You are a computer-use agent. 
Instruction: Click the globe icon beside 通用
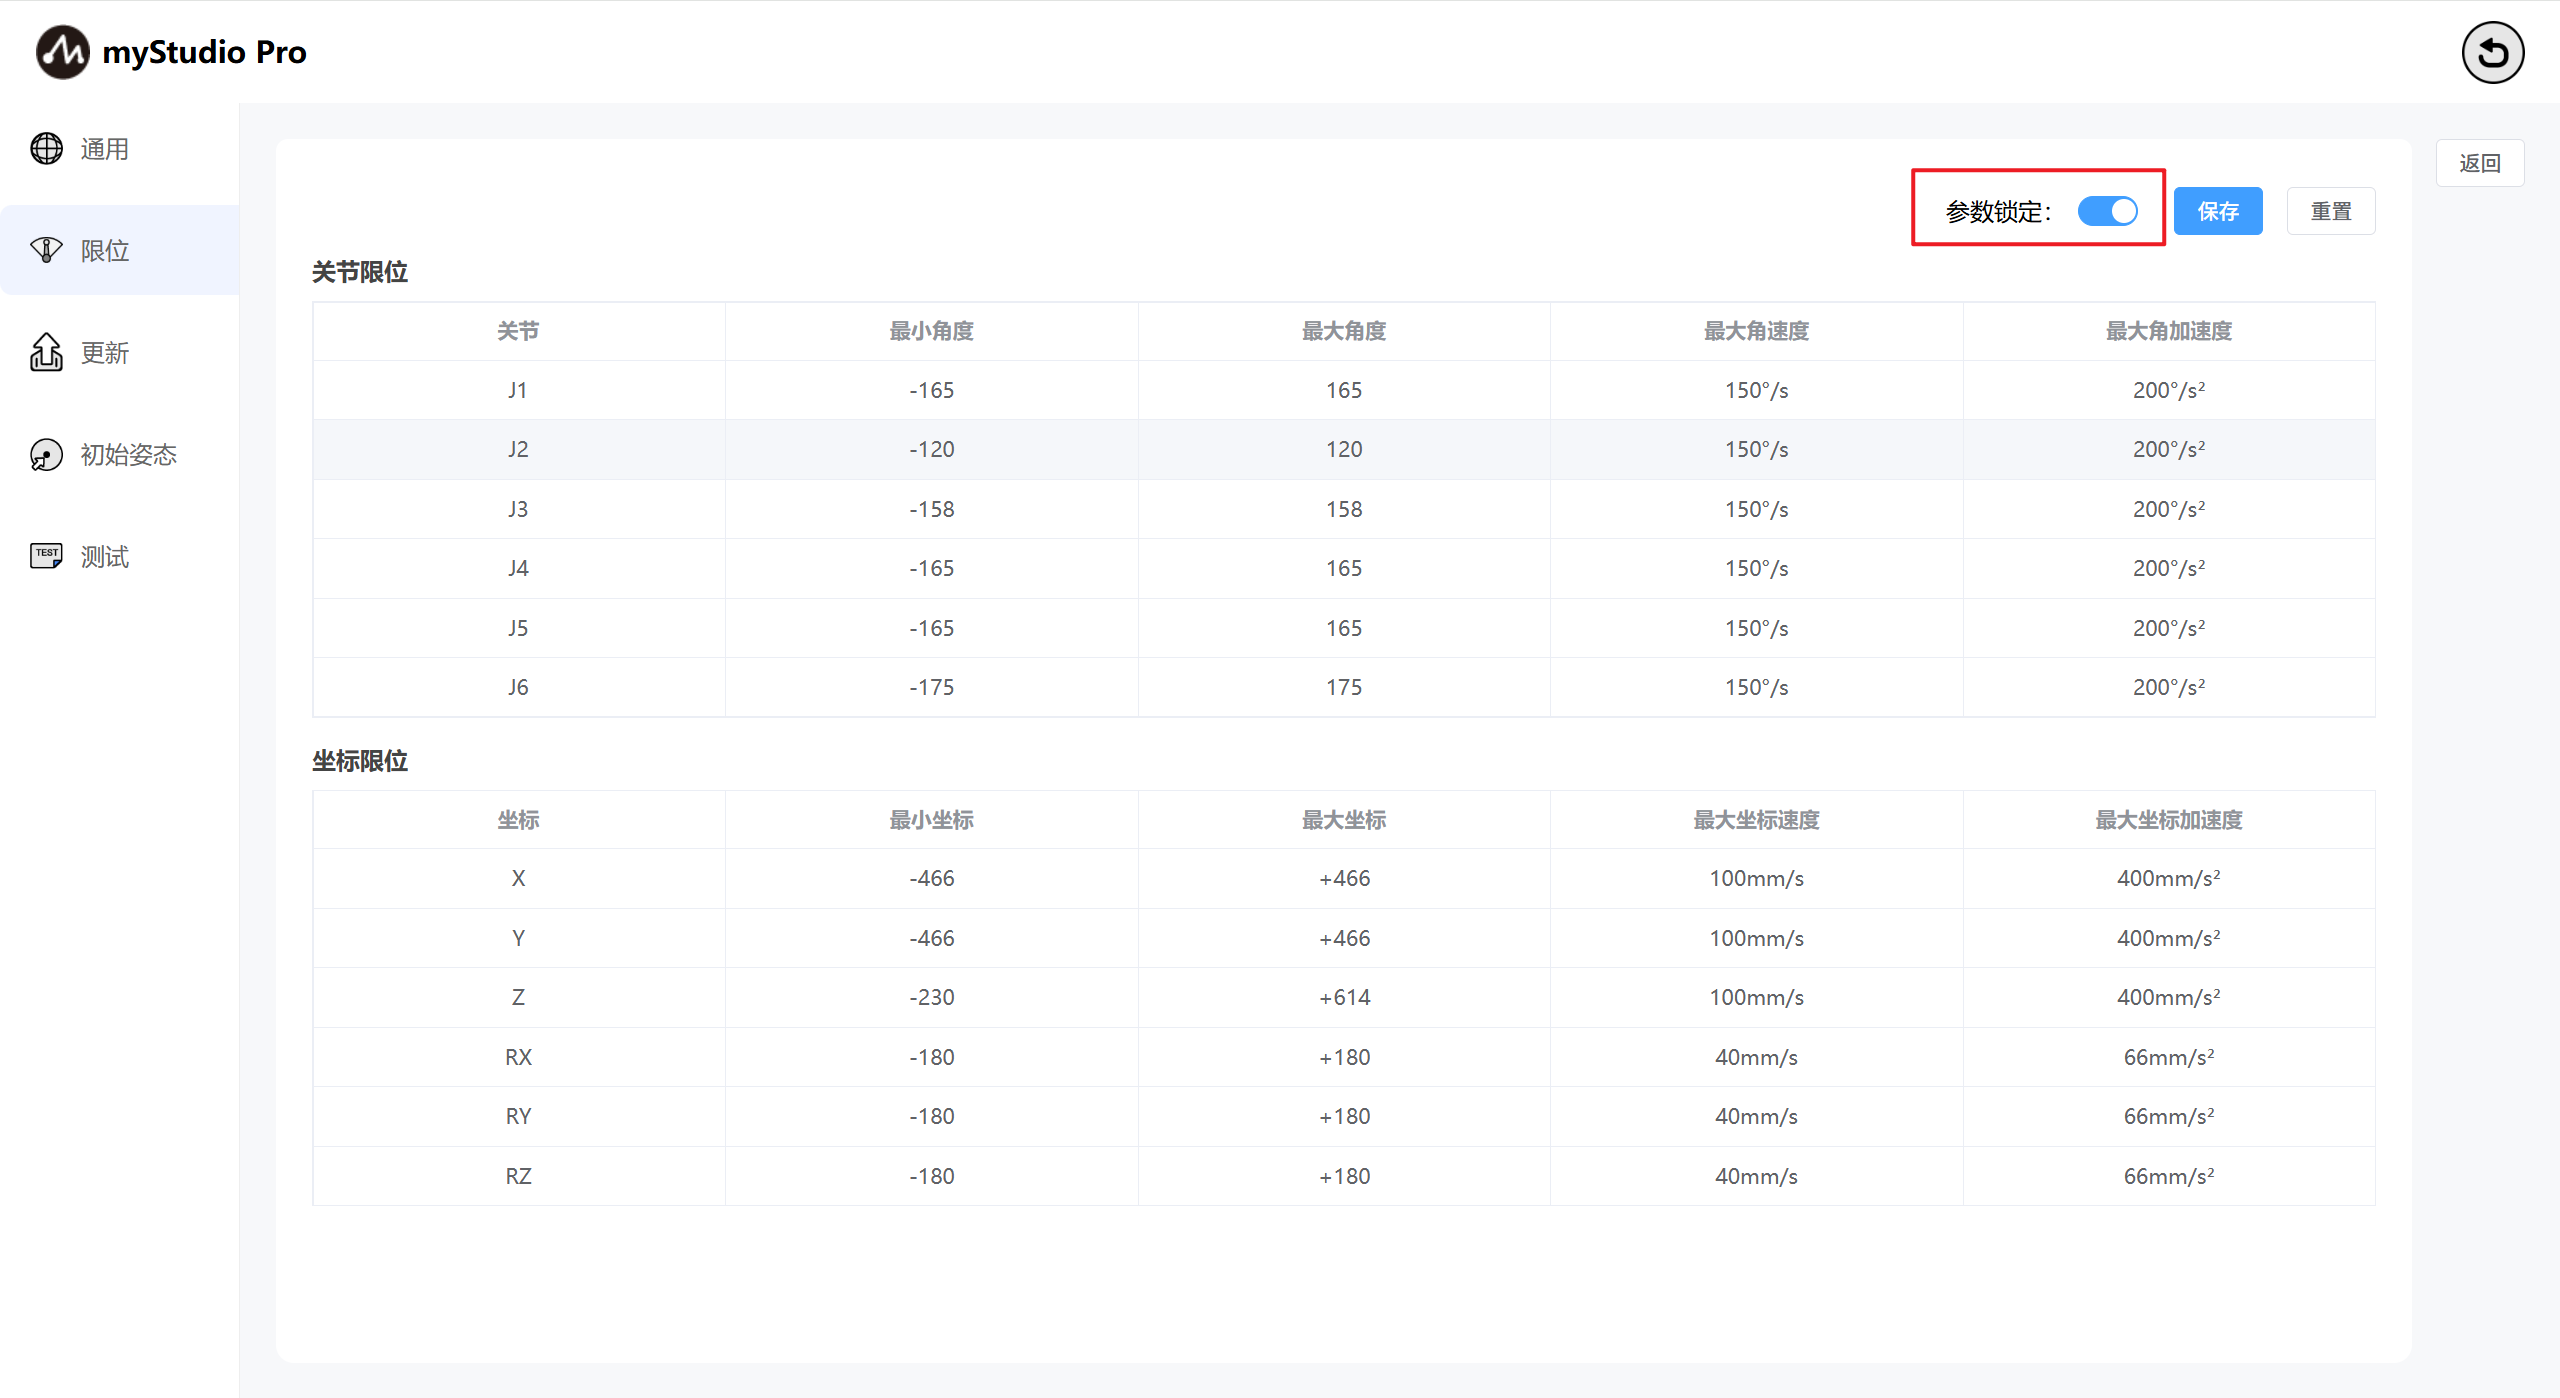tap(46, 149)
